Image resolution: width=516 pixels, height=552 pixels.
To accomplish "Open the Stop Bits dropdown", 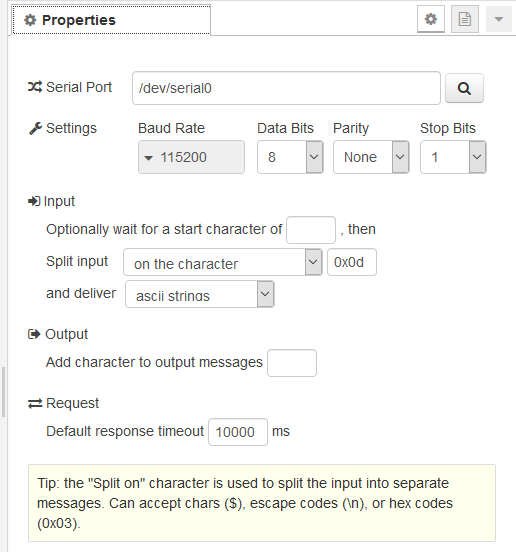I will tap(453, 157).
